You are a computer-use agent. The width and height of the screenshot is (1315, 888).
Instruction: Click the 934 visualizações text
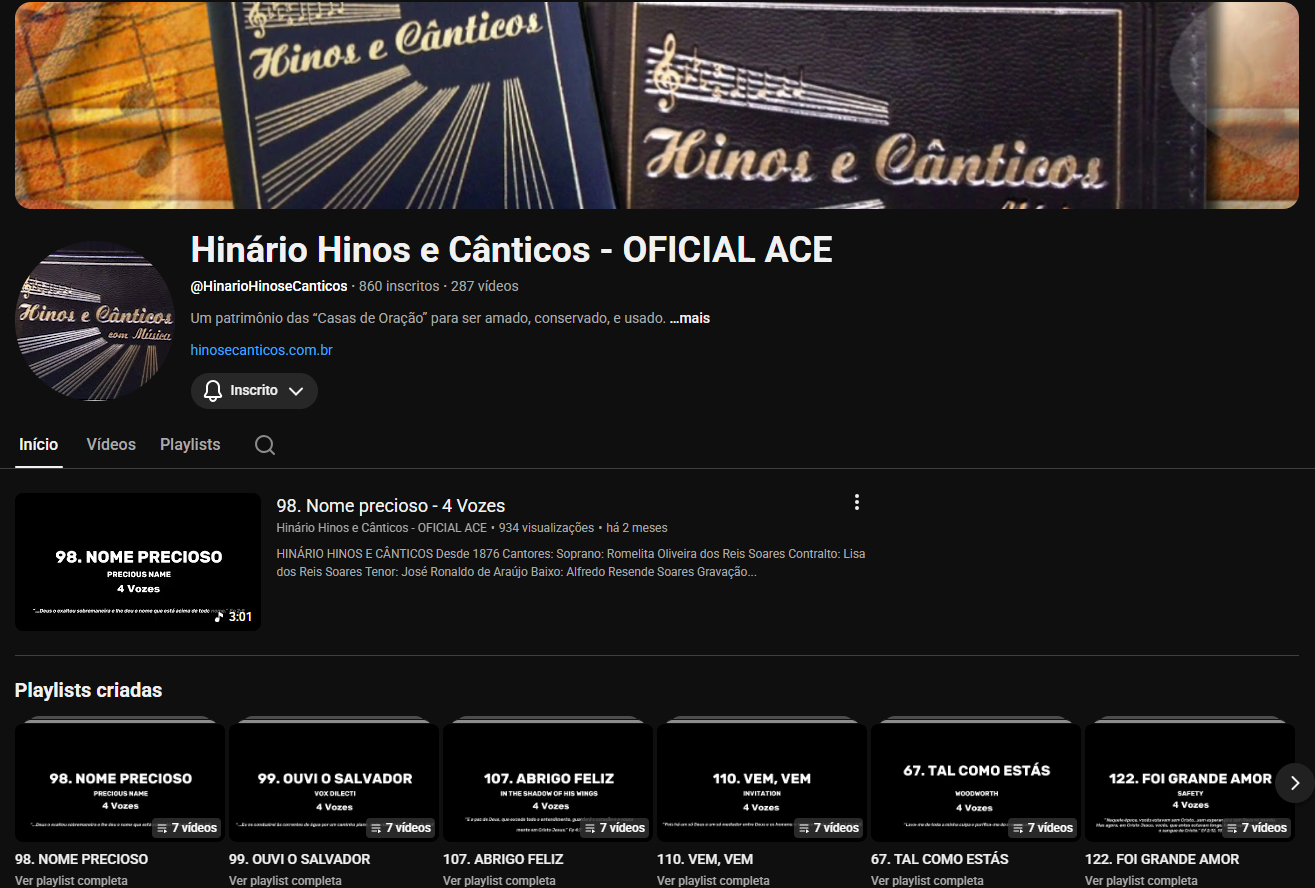(x=547, y=528)
